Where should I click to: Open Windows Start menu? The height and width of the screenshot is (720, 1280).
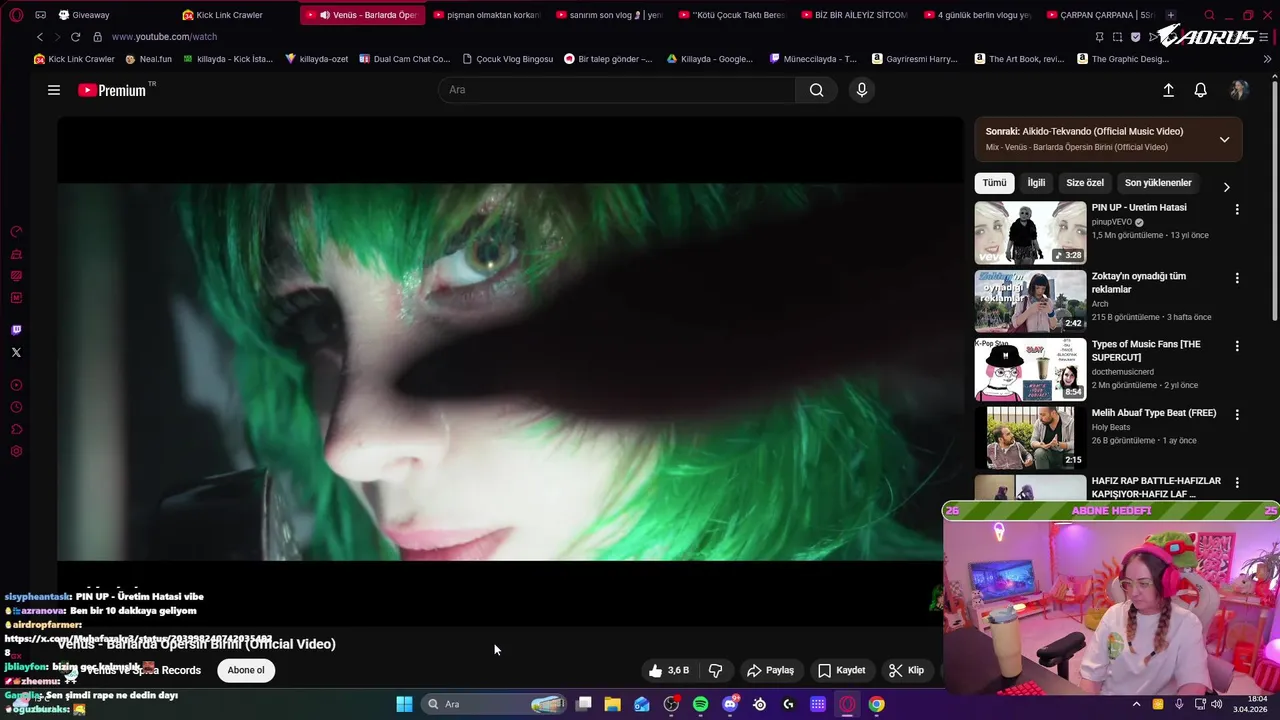404,704
